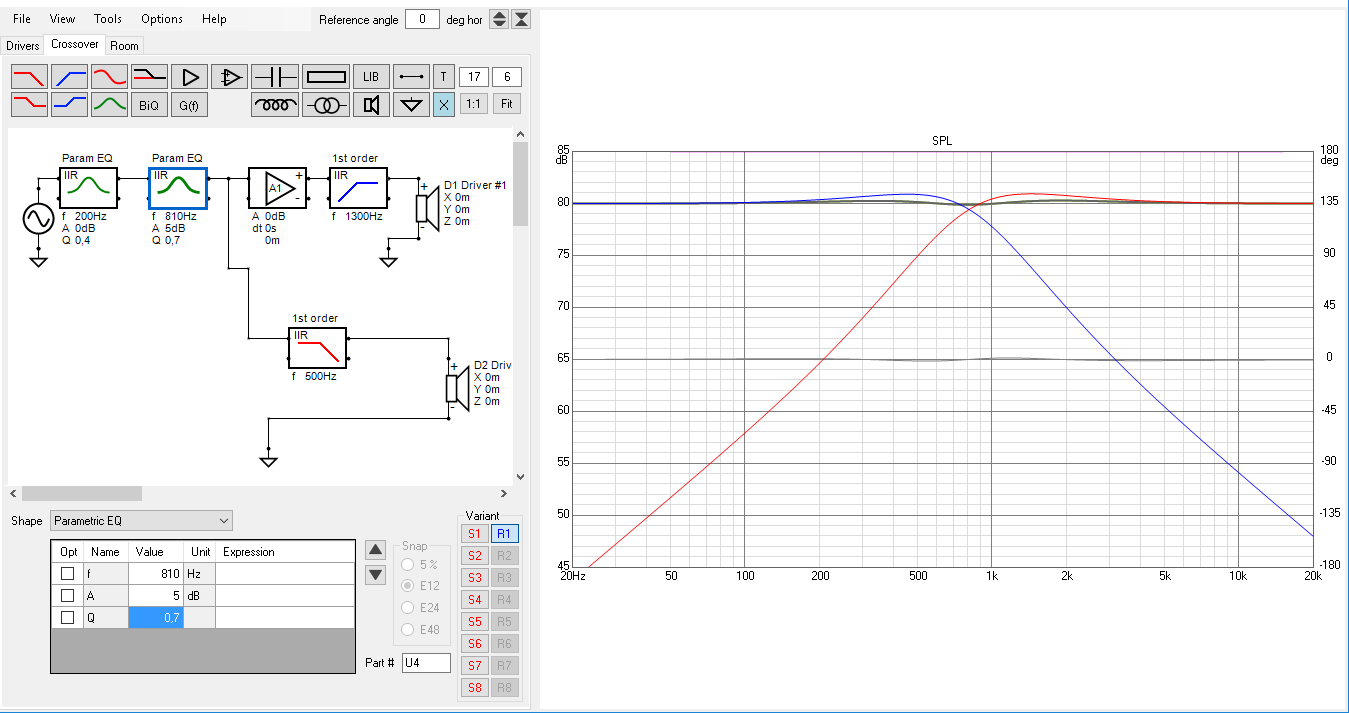
Task: Click the Value cell showing 810
Action: (156, 574)
